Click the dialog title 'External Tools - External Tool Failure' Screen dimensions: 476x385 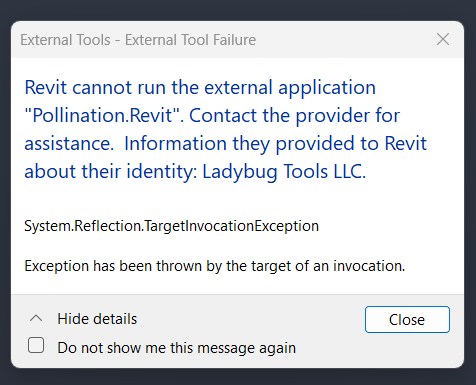coord(138,40)
